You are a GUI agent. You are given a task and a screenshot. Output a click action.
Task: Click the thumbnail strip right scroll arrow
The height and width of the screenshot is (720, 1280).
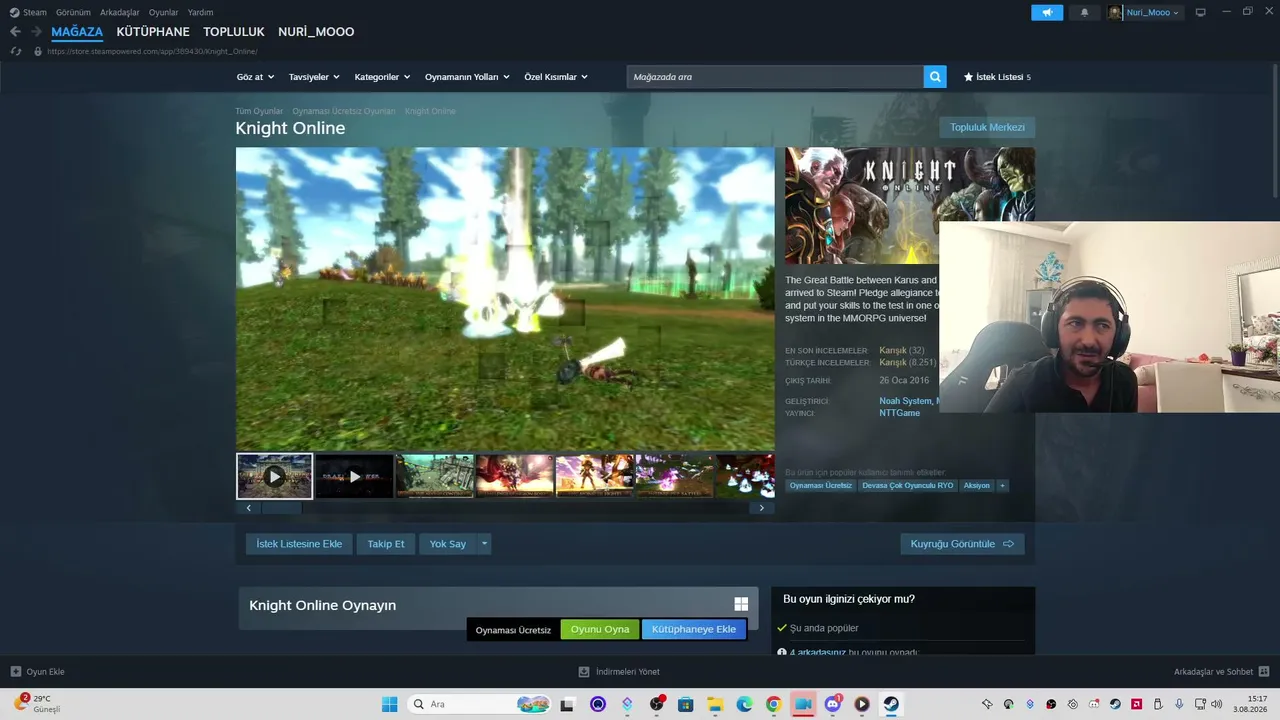(761, 508)
